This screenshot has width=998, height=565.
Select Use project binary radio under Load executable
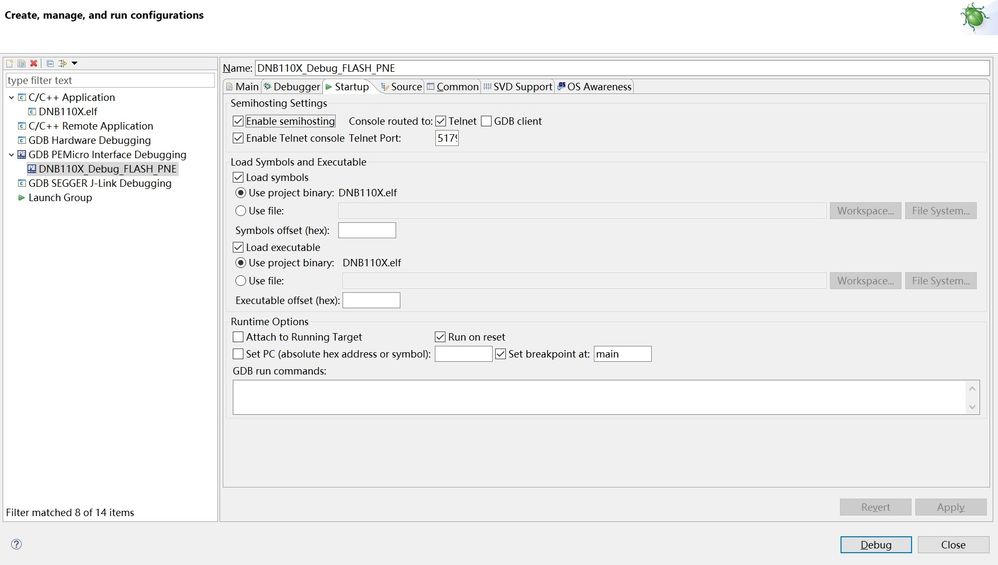[241, 263]
